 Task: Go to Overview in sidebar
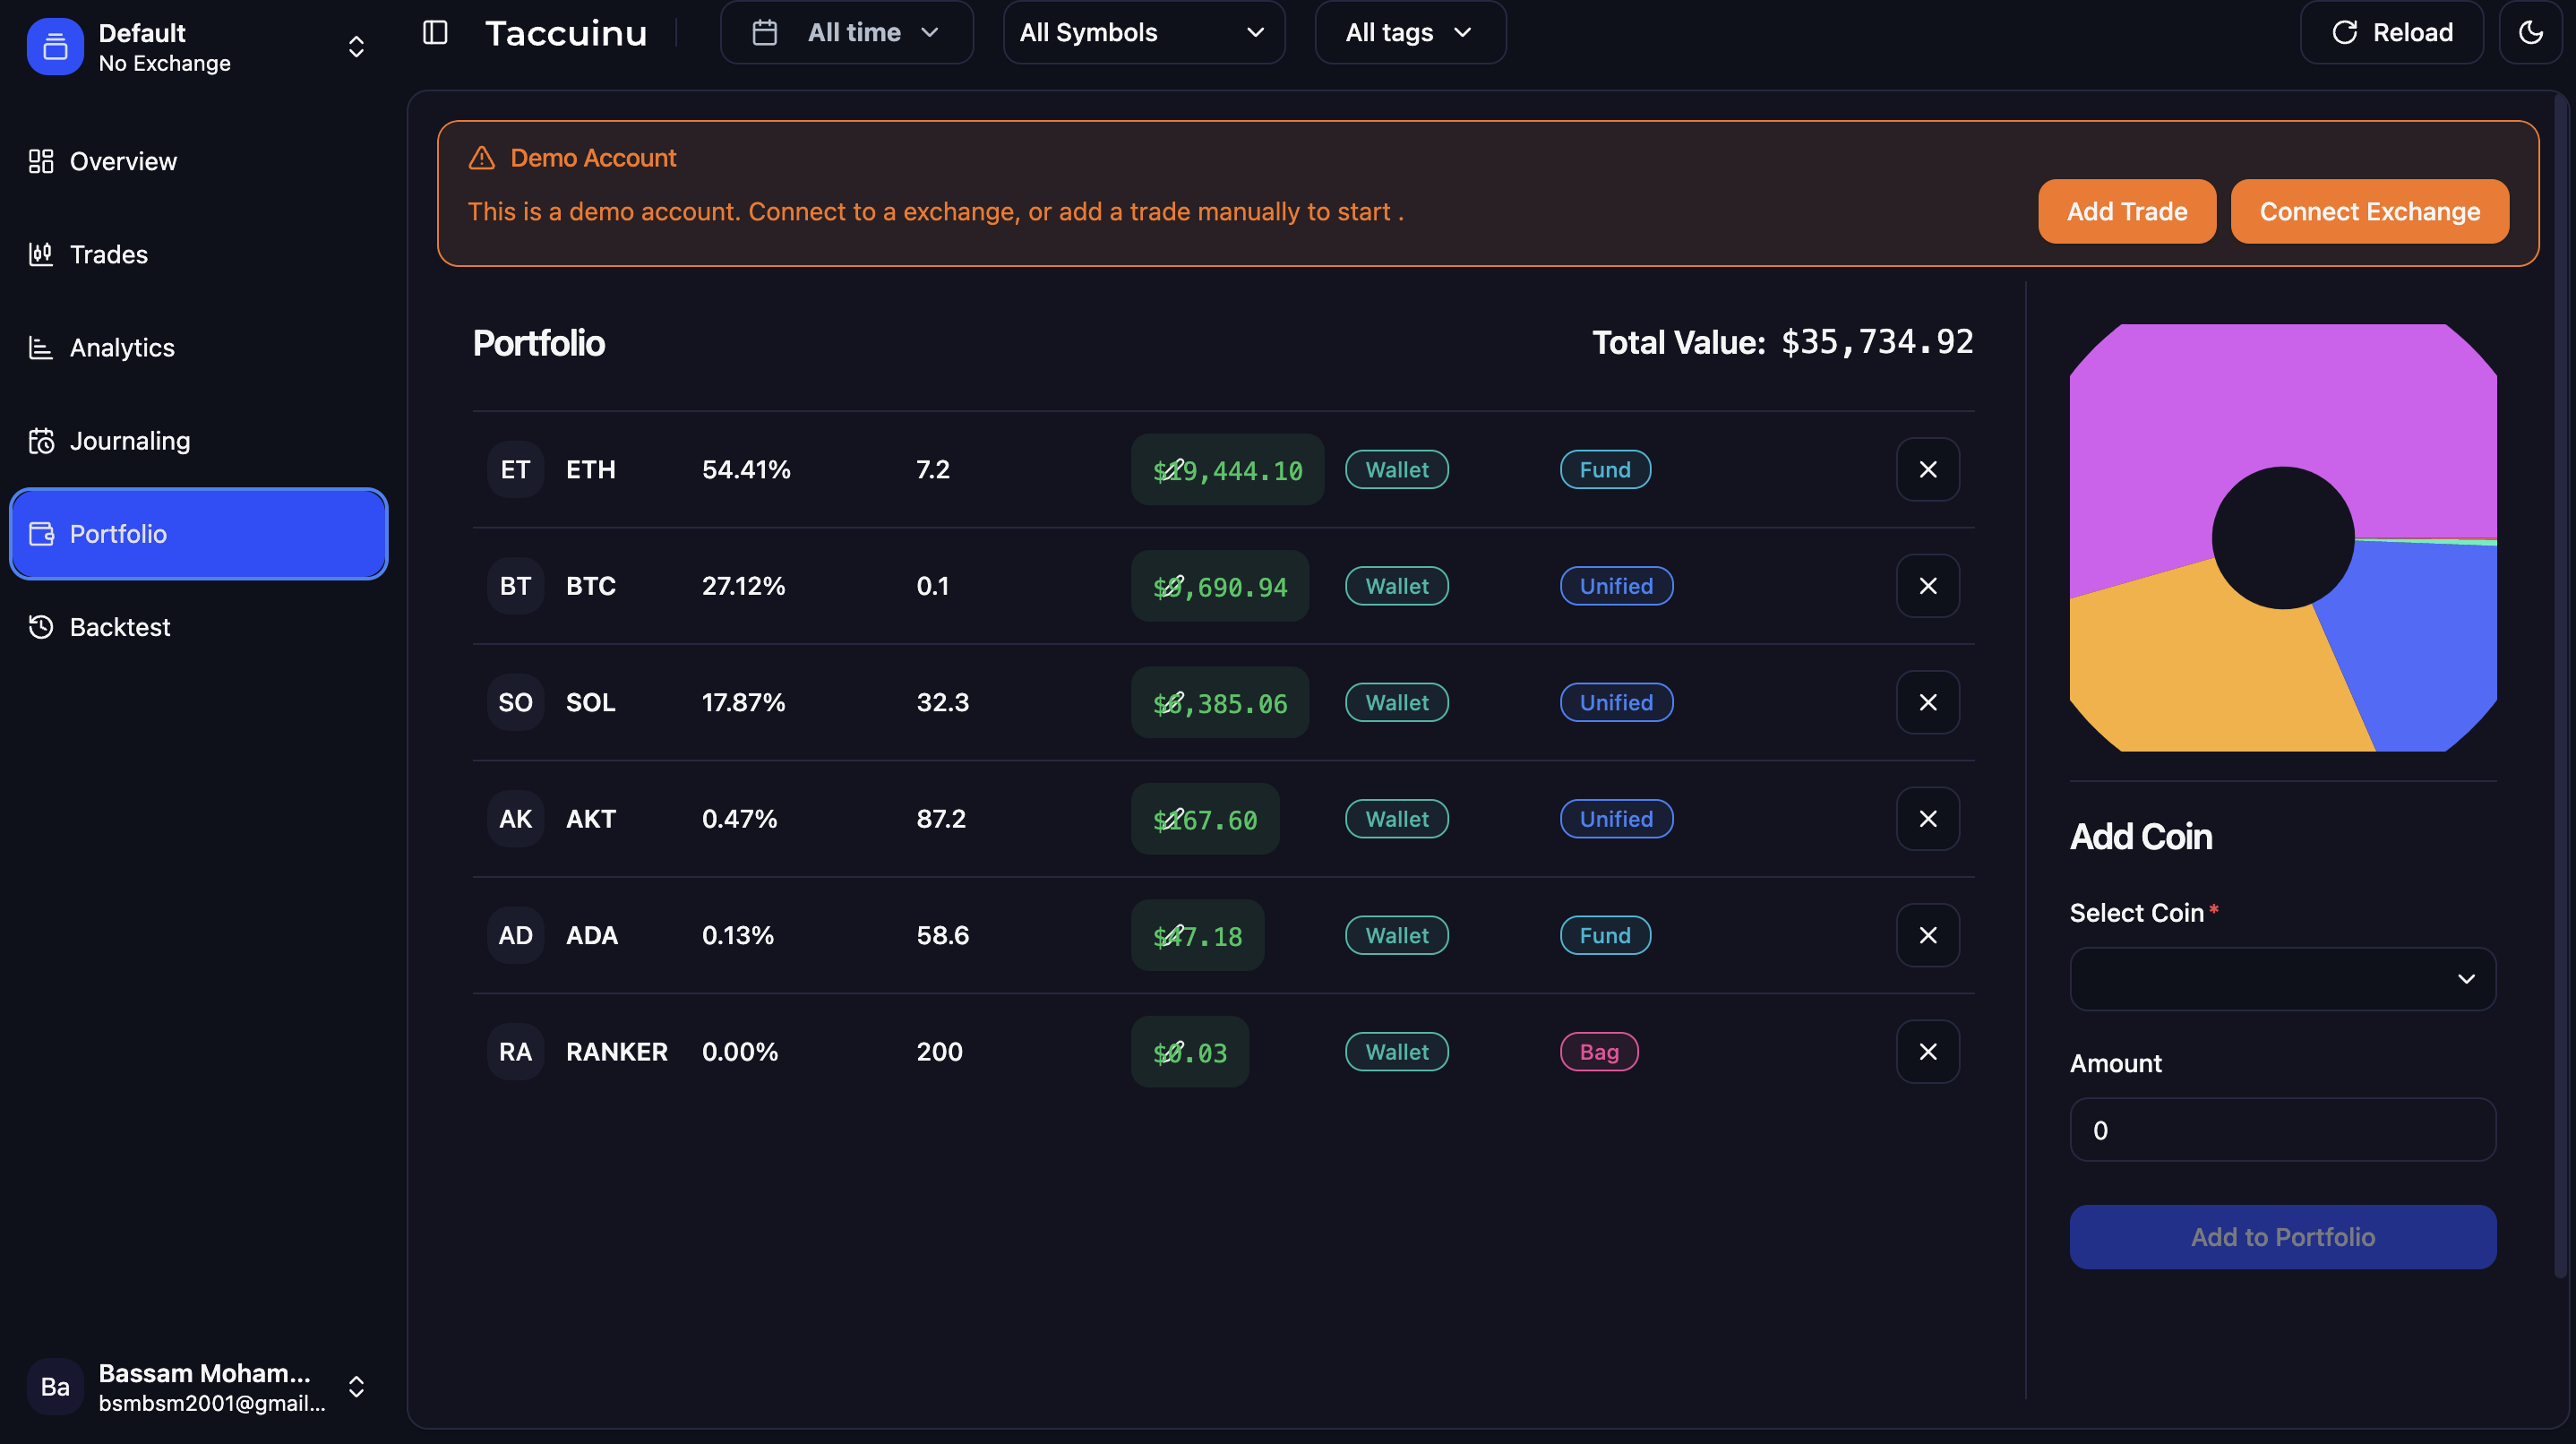point(122,161)
